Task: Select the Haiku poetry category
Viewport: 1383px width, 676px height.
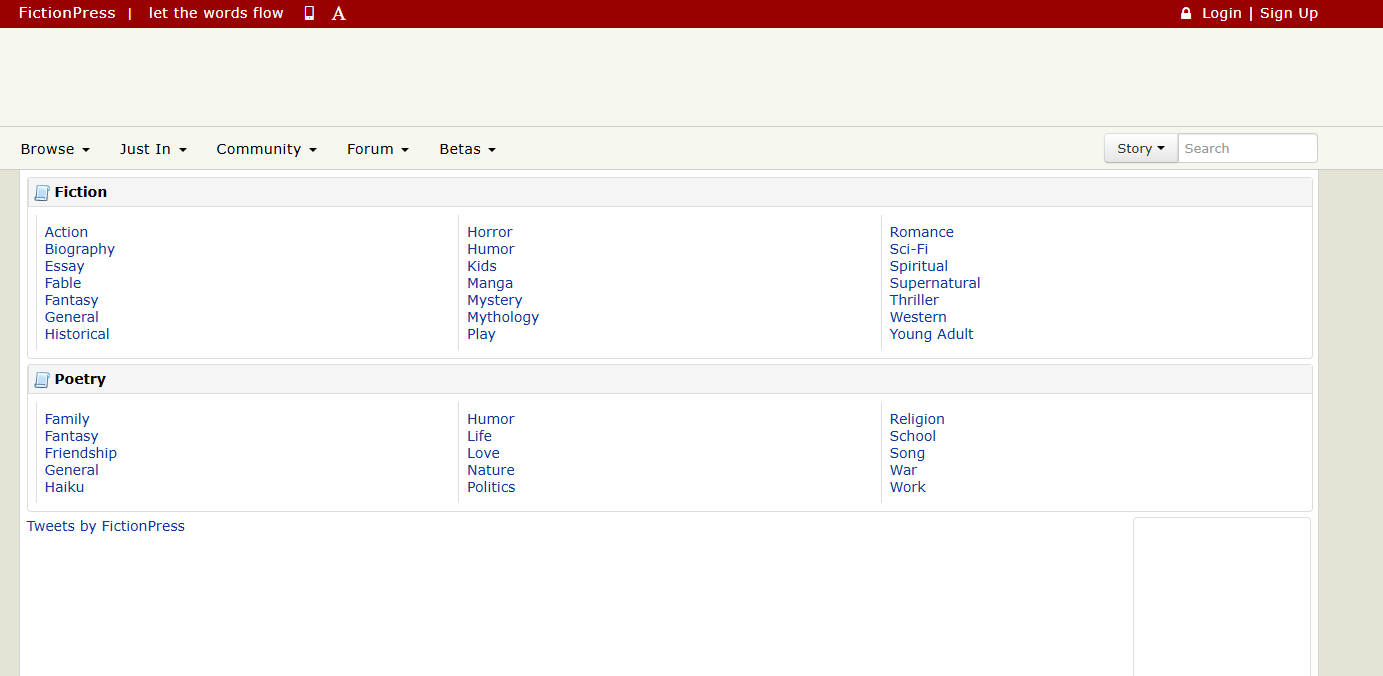Action: [64, 487]
